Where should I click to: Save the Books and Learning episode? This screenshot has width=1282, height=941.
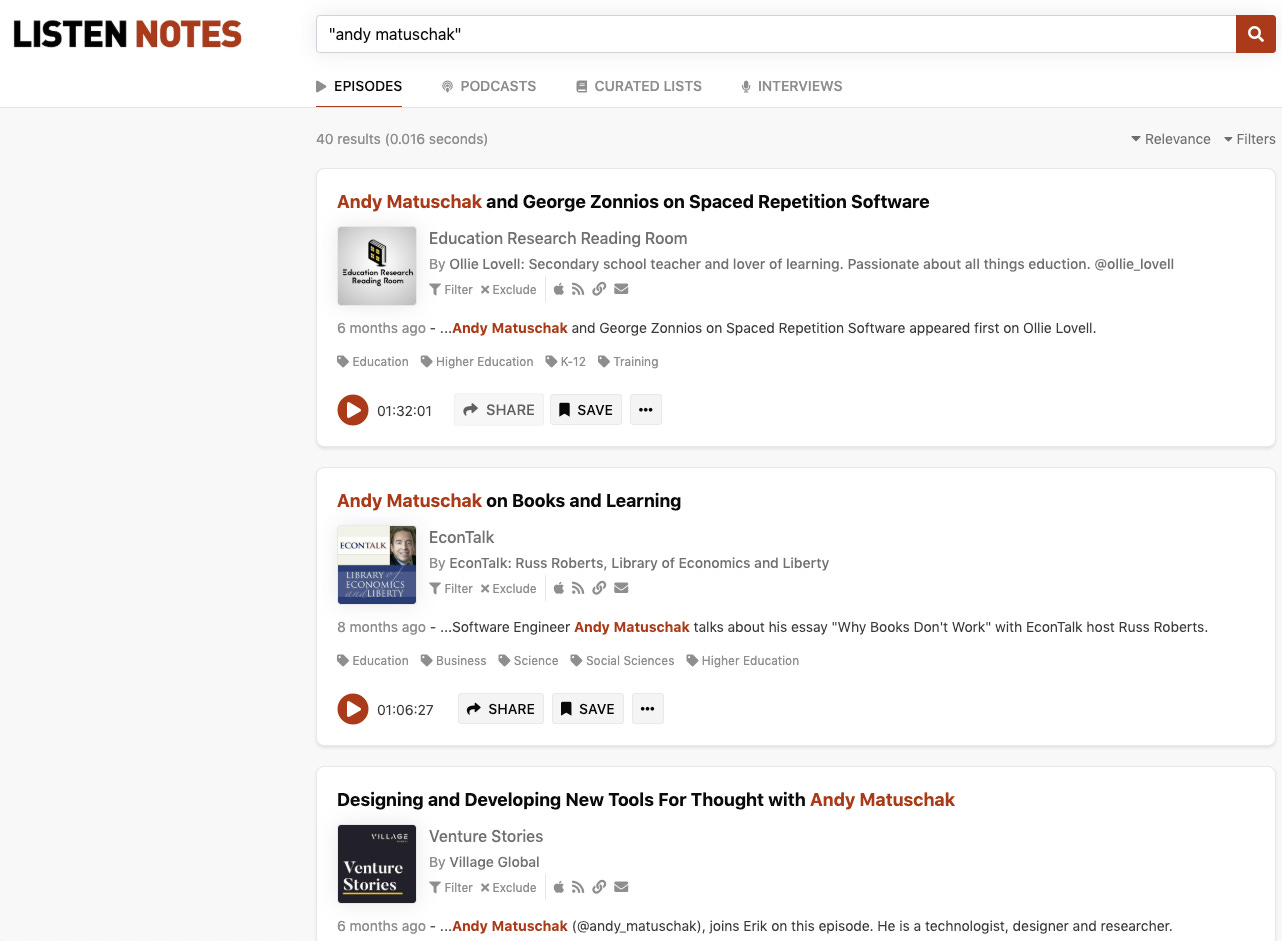point(588,709)
